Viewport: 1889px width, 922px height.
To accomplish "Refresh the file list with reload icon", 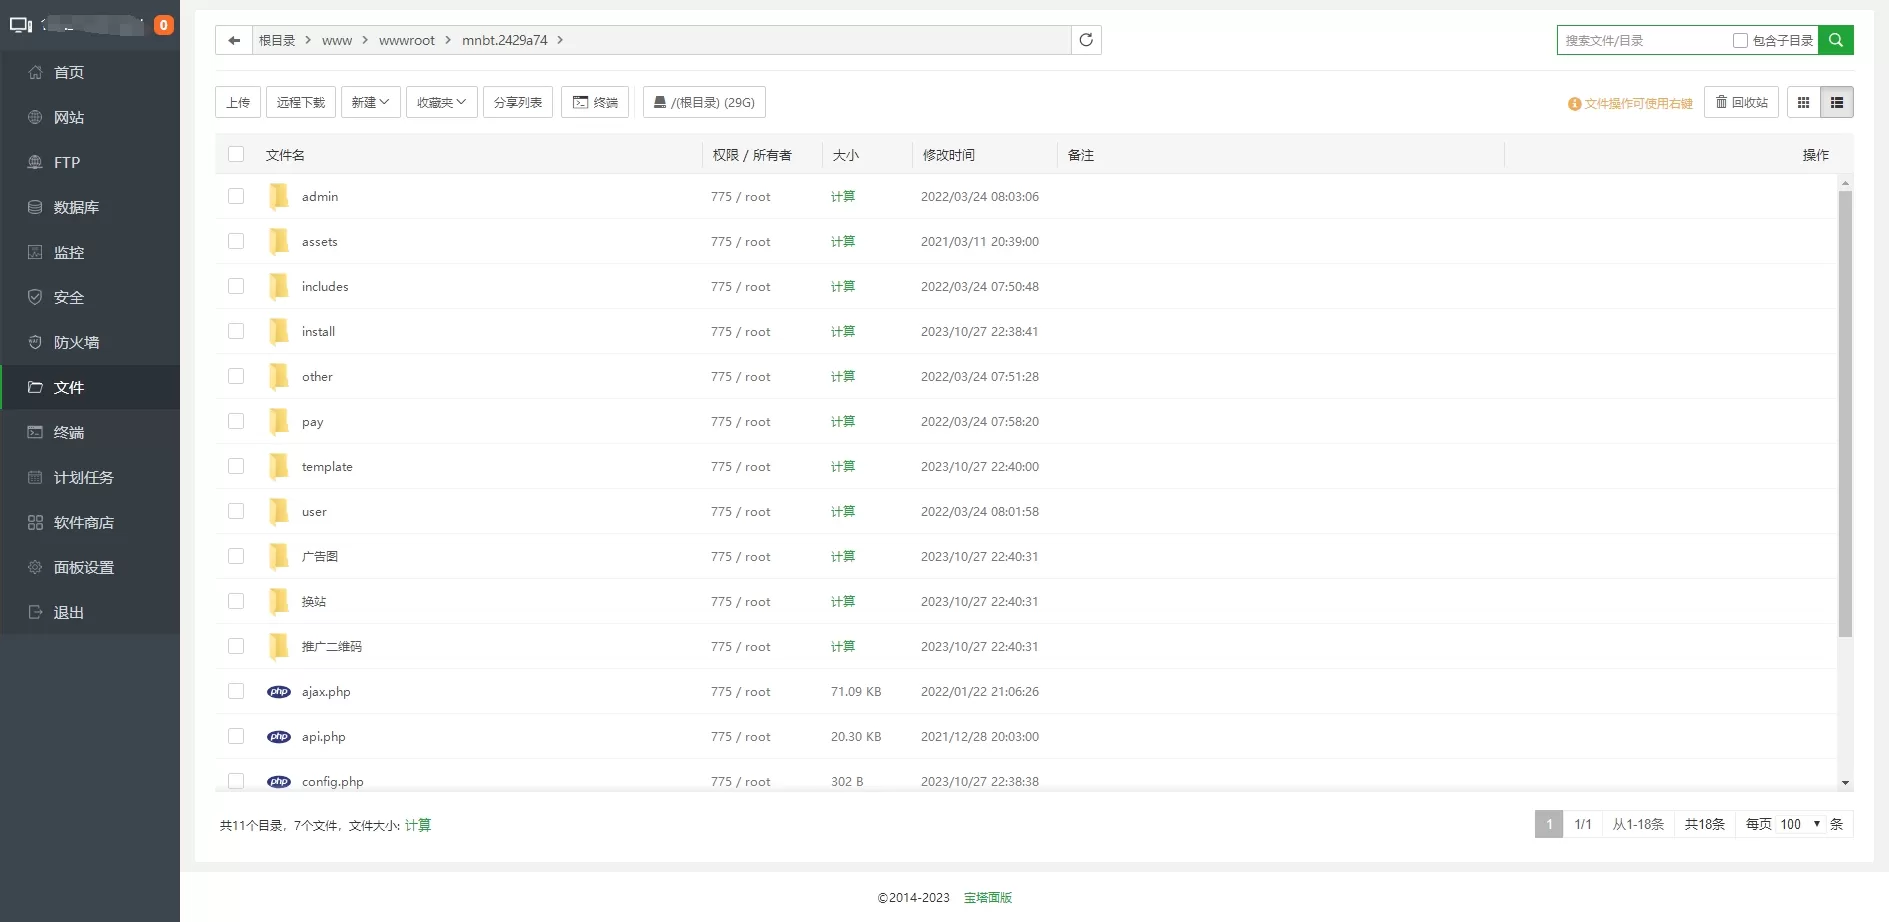I will coord(1086,40).
